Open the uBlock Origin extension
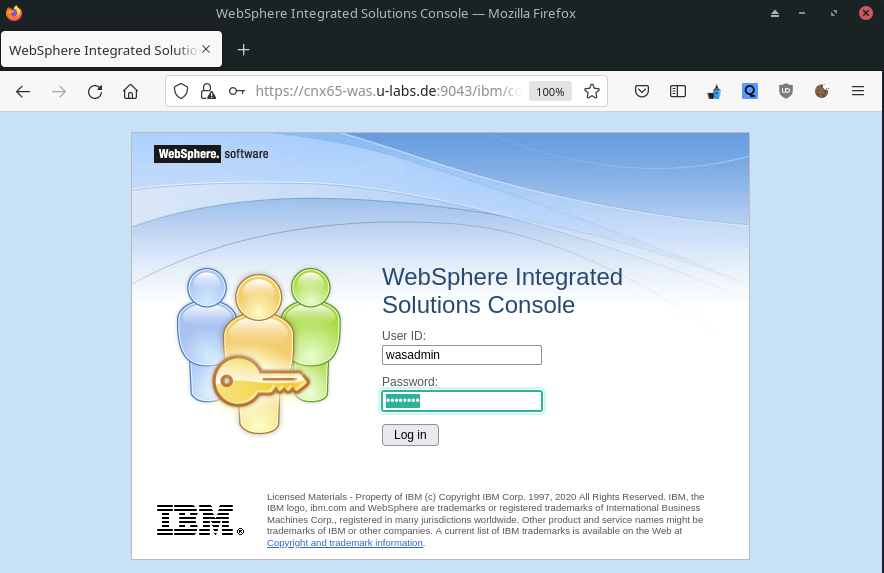Image resolution: width=884 pixels, height=573 pixels. [x=786, y=91]
